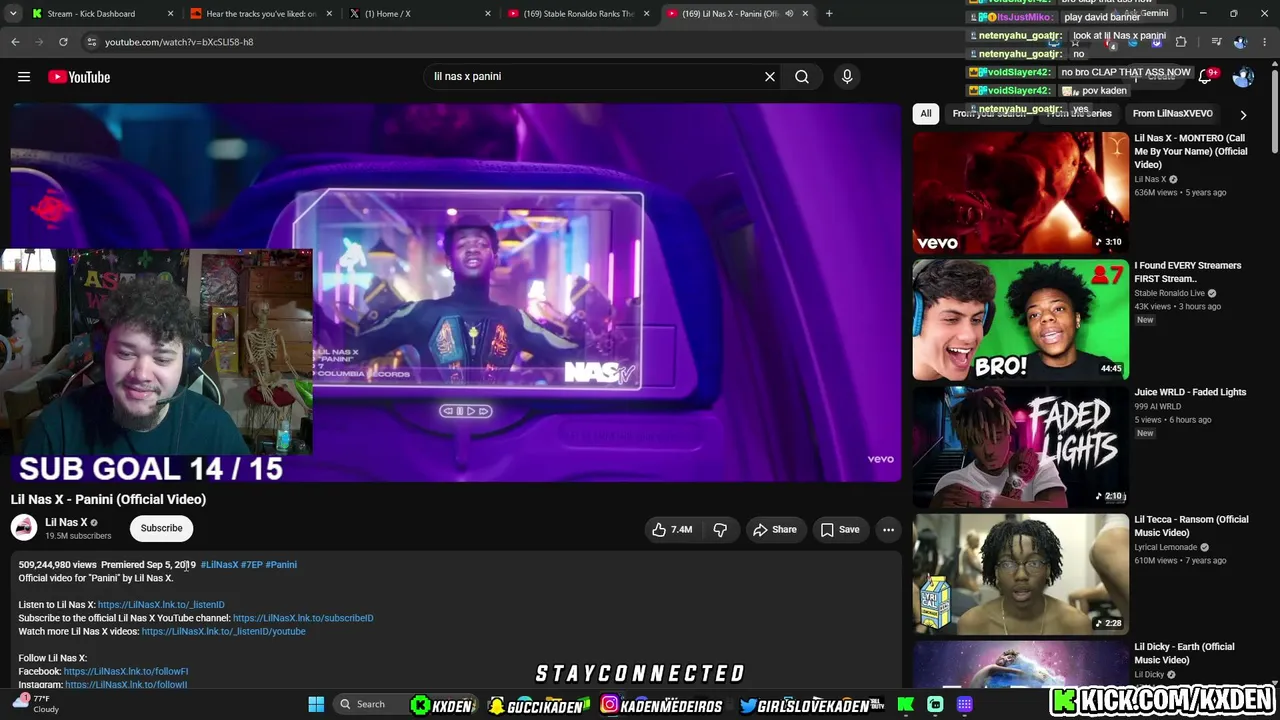Like the Panini video
The height and width of the screenshot is (720, 1280).
[672, 530]
